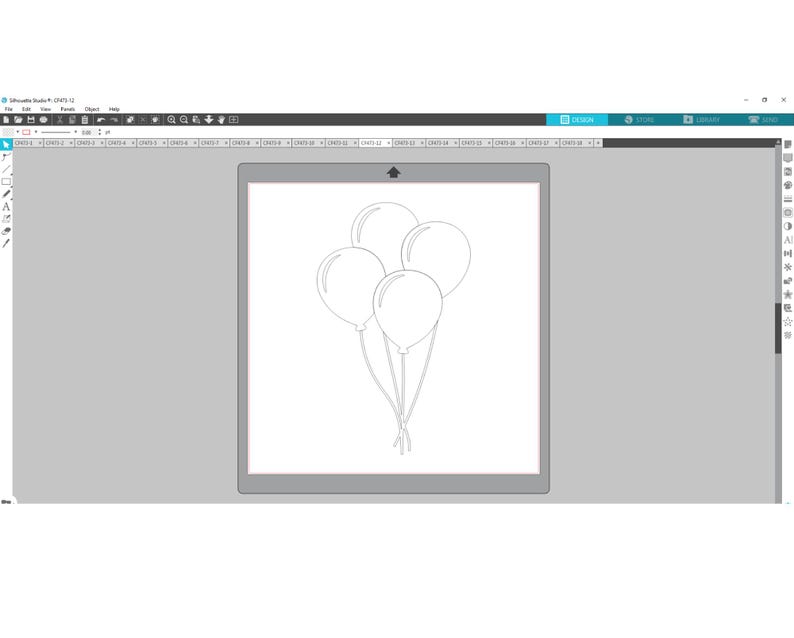Expand the fill pattern dropdown arrow
This screenshot has width=794, height=638.
(18, 132)
